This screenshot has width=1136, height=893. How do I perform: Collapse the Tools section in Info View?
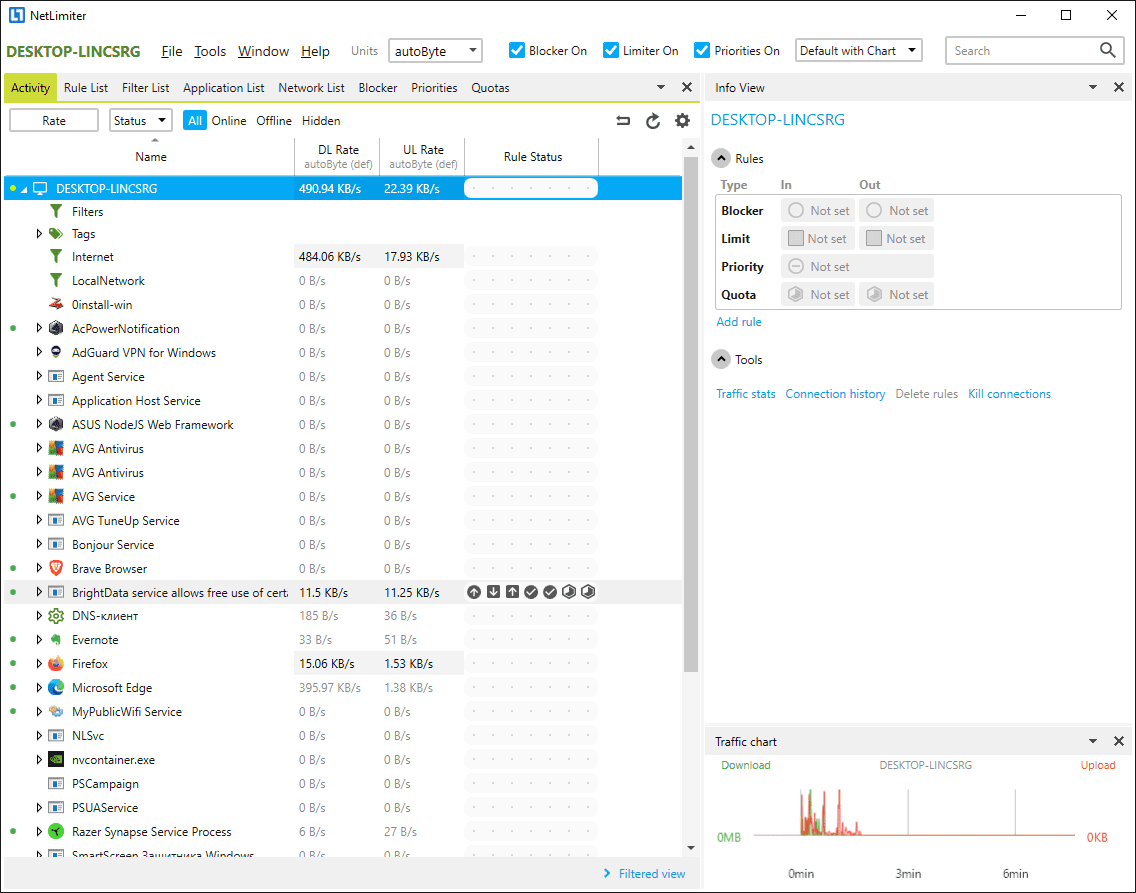721,359
